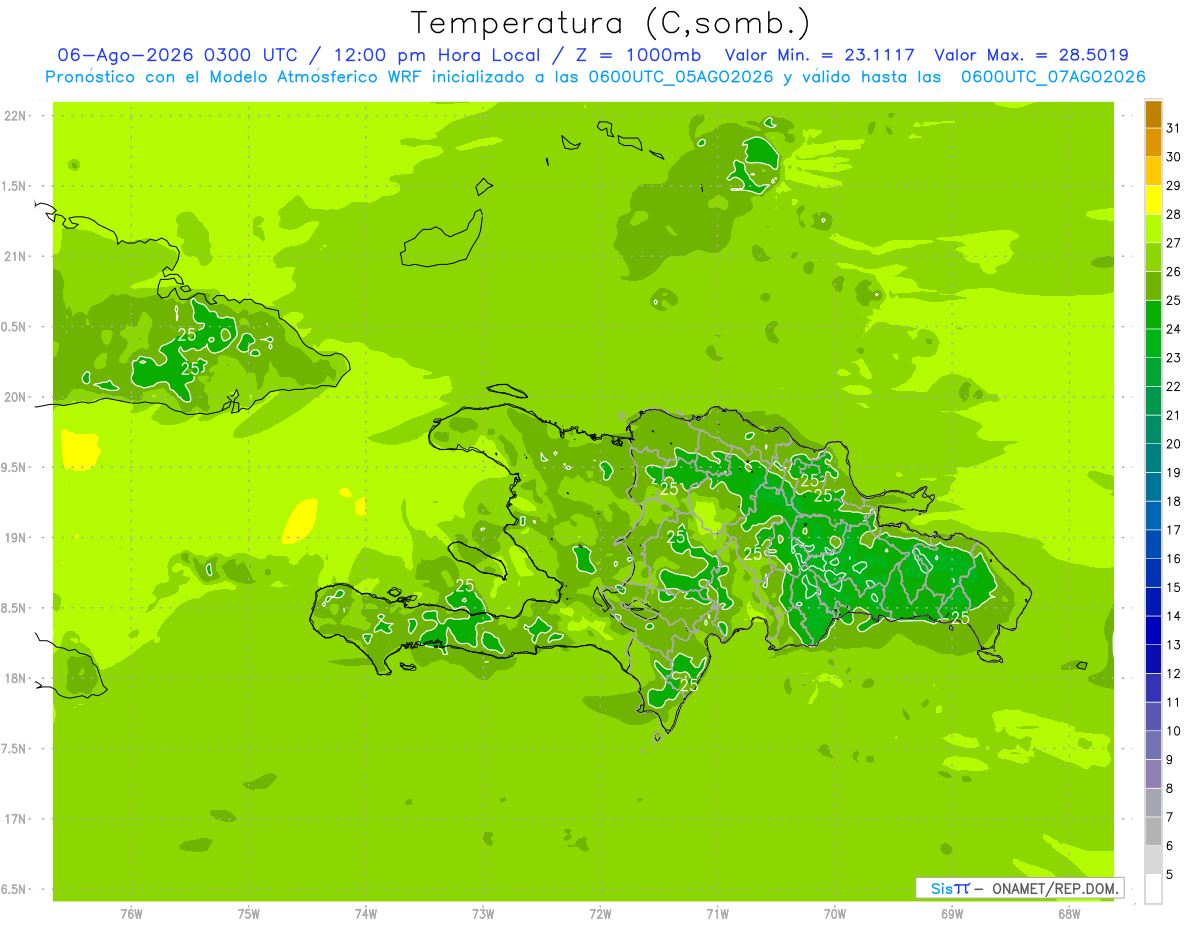Click the yellow legend swatch between 28 and 29
The width and height of the screenshot is (1200, 927).
click(1153, 200)
